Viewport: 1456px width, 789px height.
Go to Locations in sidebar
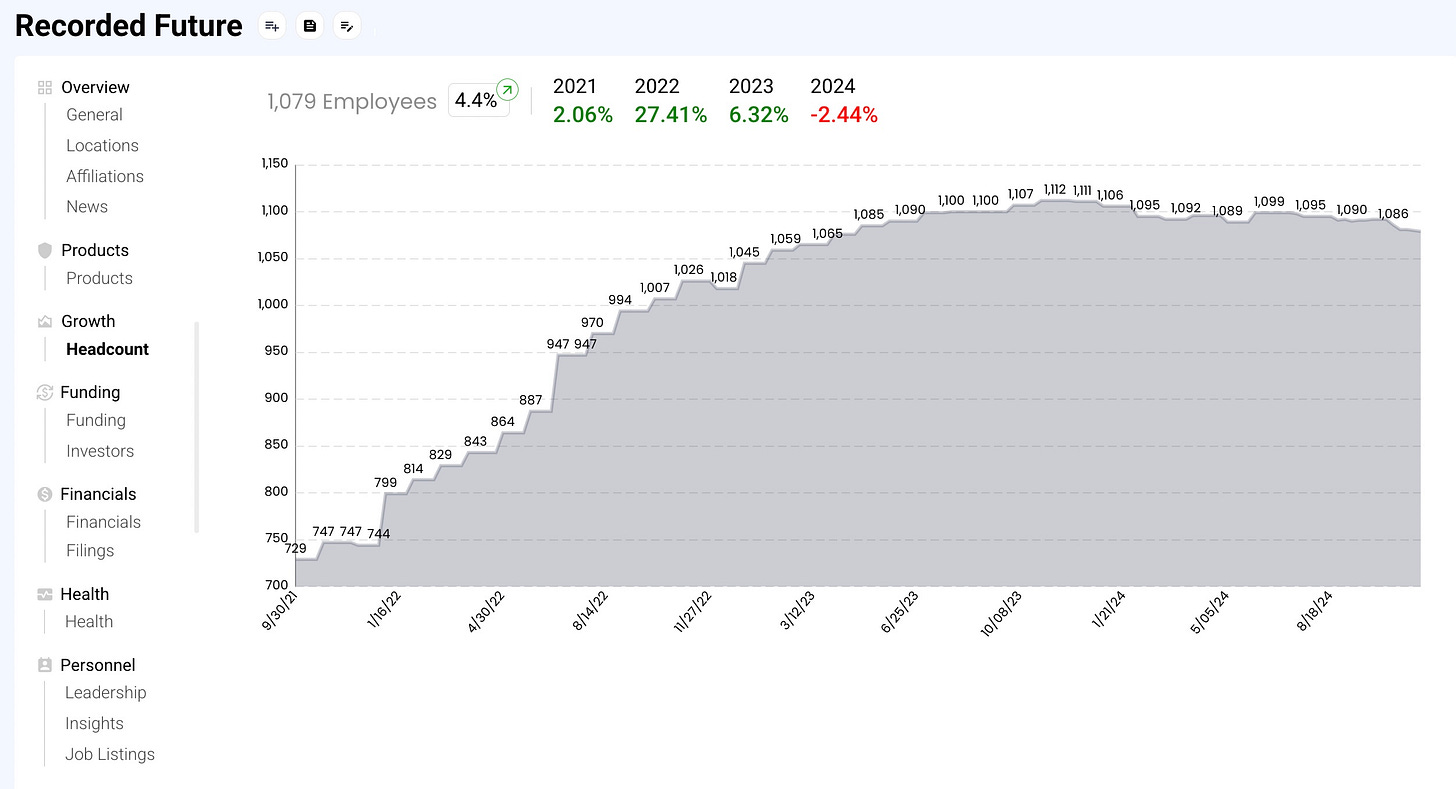pyautogui.click(x=102, y=145)
